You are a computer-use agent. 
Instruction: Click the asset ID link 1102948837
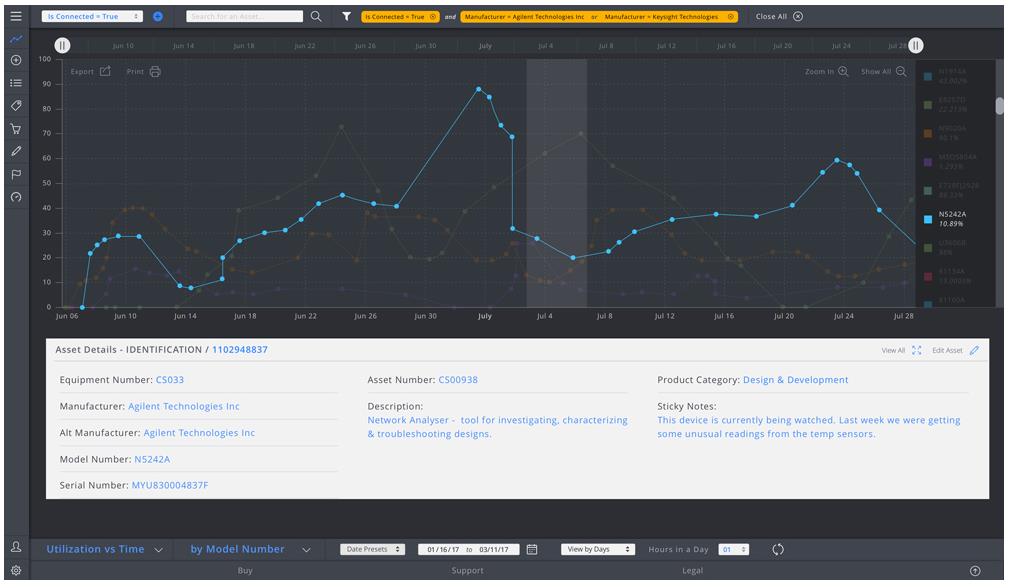[239, 350]
